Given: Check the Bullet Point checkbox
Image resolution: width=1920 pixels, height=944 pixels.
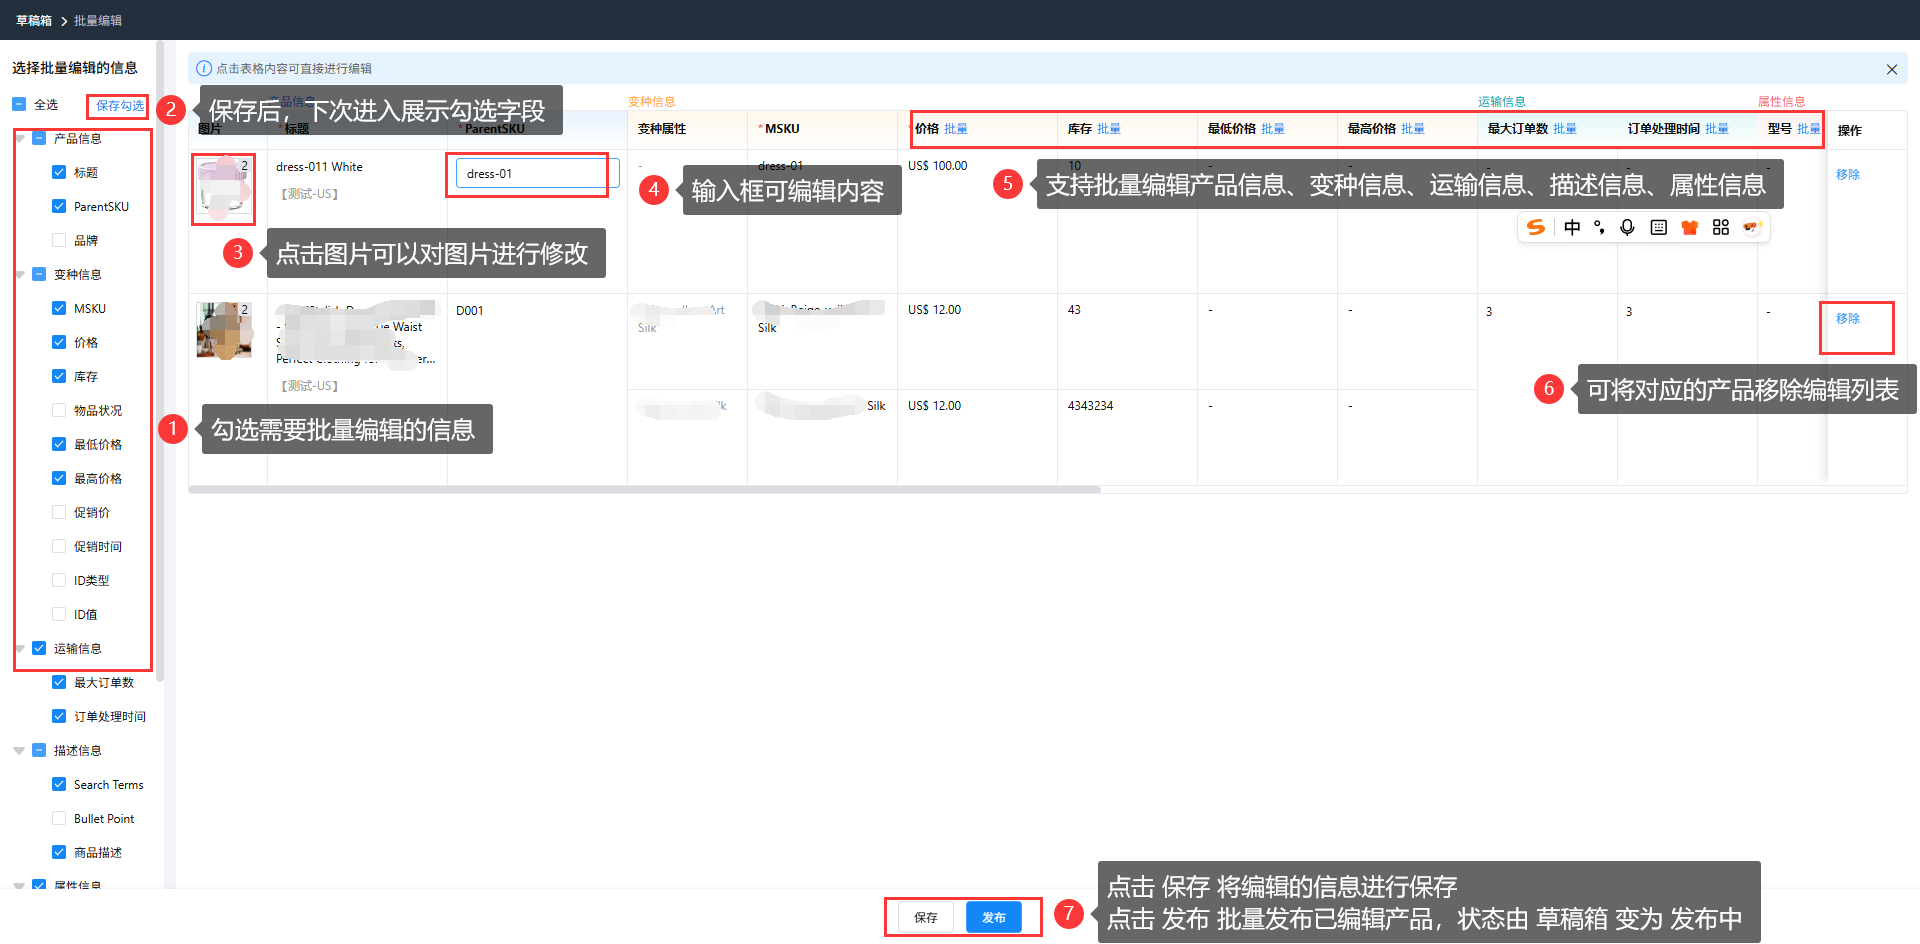Looking at the screenshot, I should point(59,818).
